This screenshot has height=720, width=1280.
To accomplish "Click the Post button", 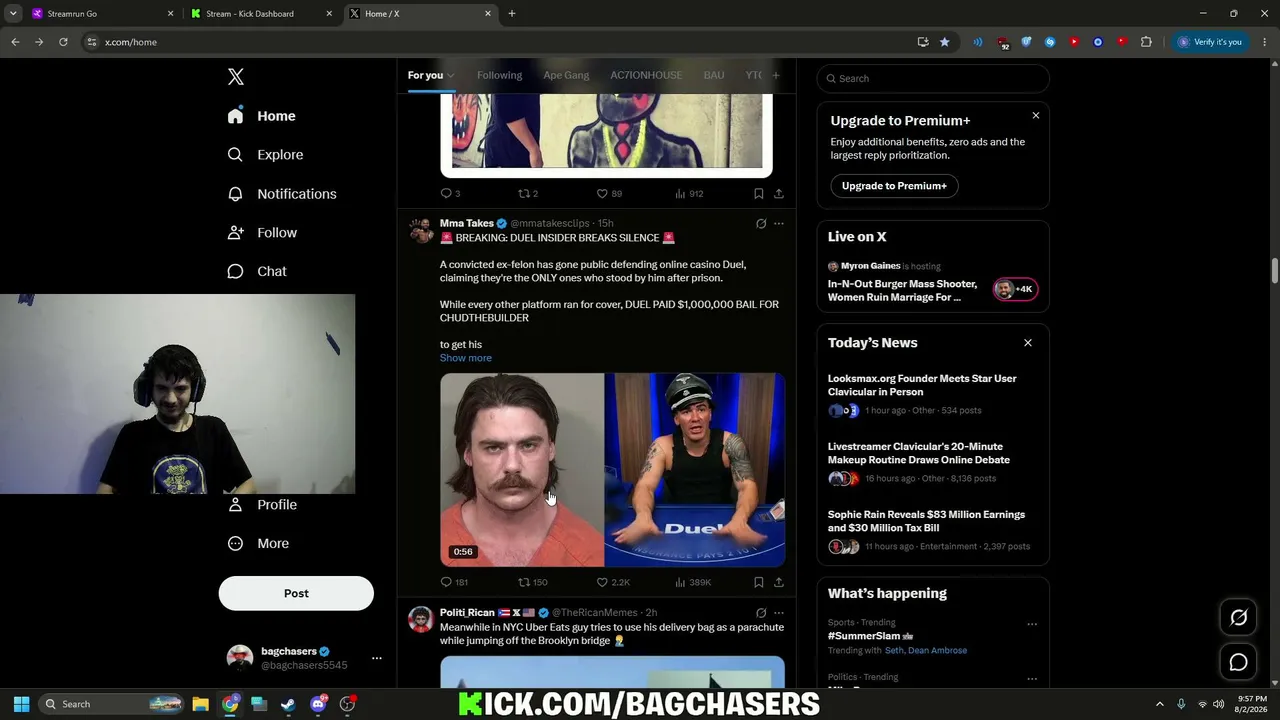I will point(296,593).
